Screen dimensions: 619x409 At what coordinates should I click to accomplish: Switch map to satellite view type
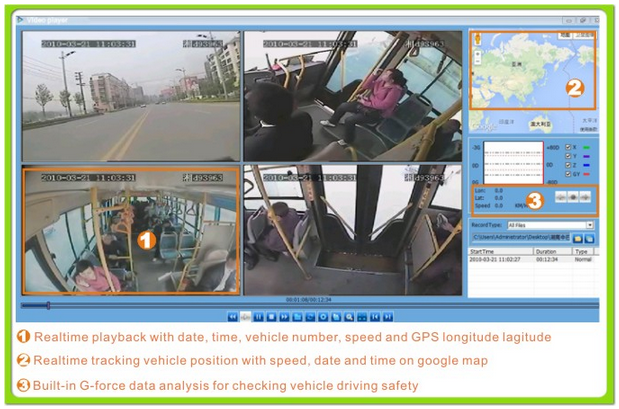pyautogui.click(x=583, y=36)
